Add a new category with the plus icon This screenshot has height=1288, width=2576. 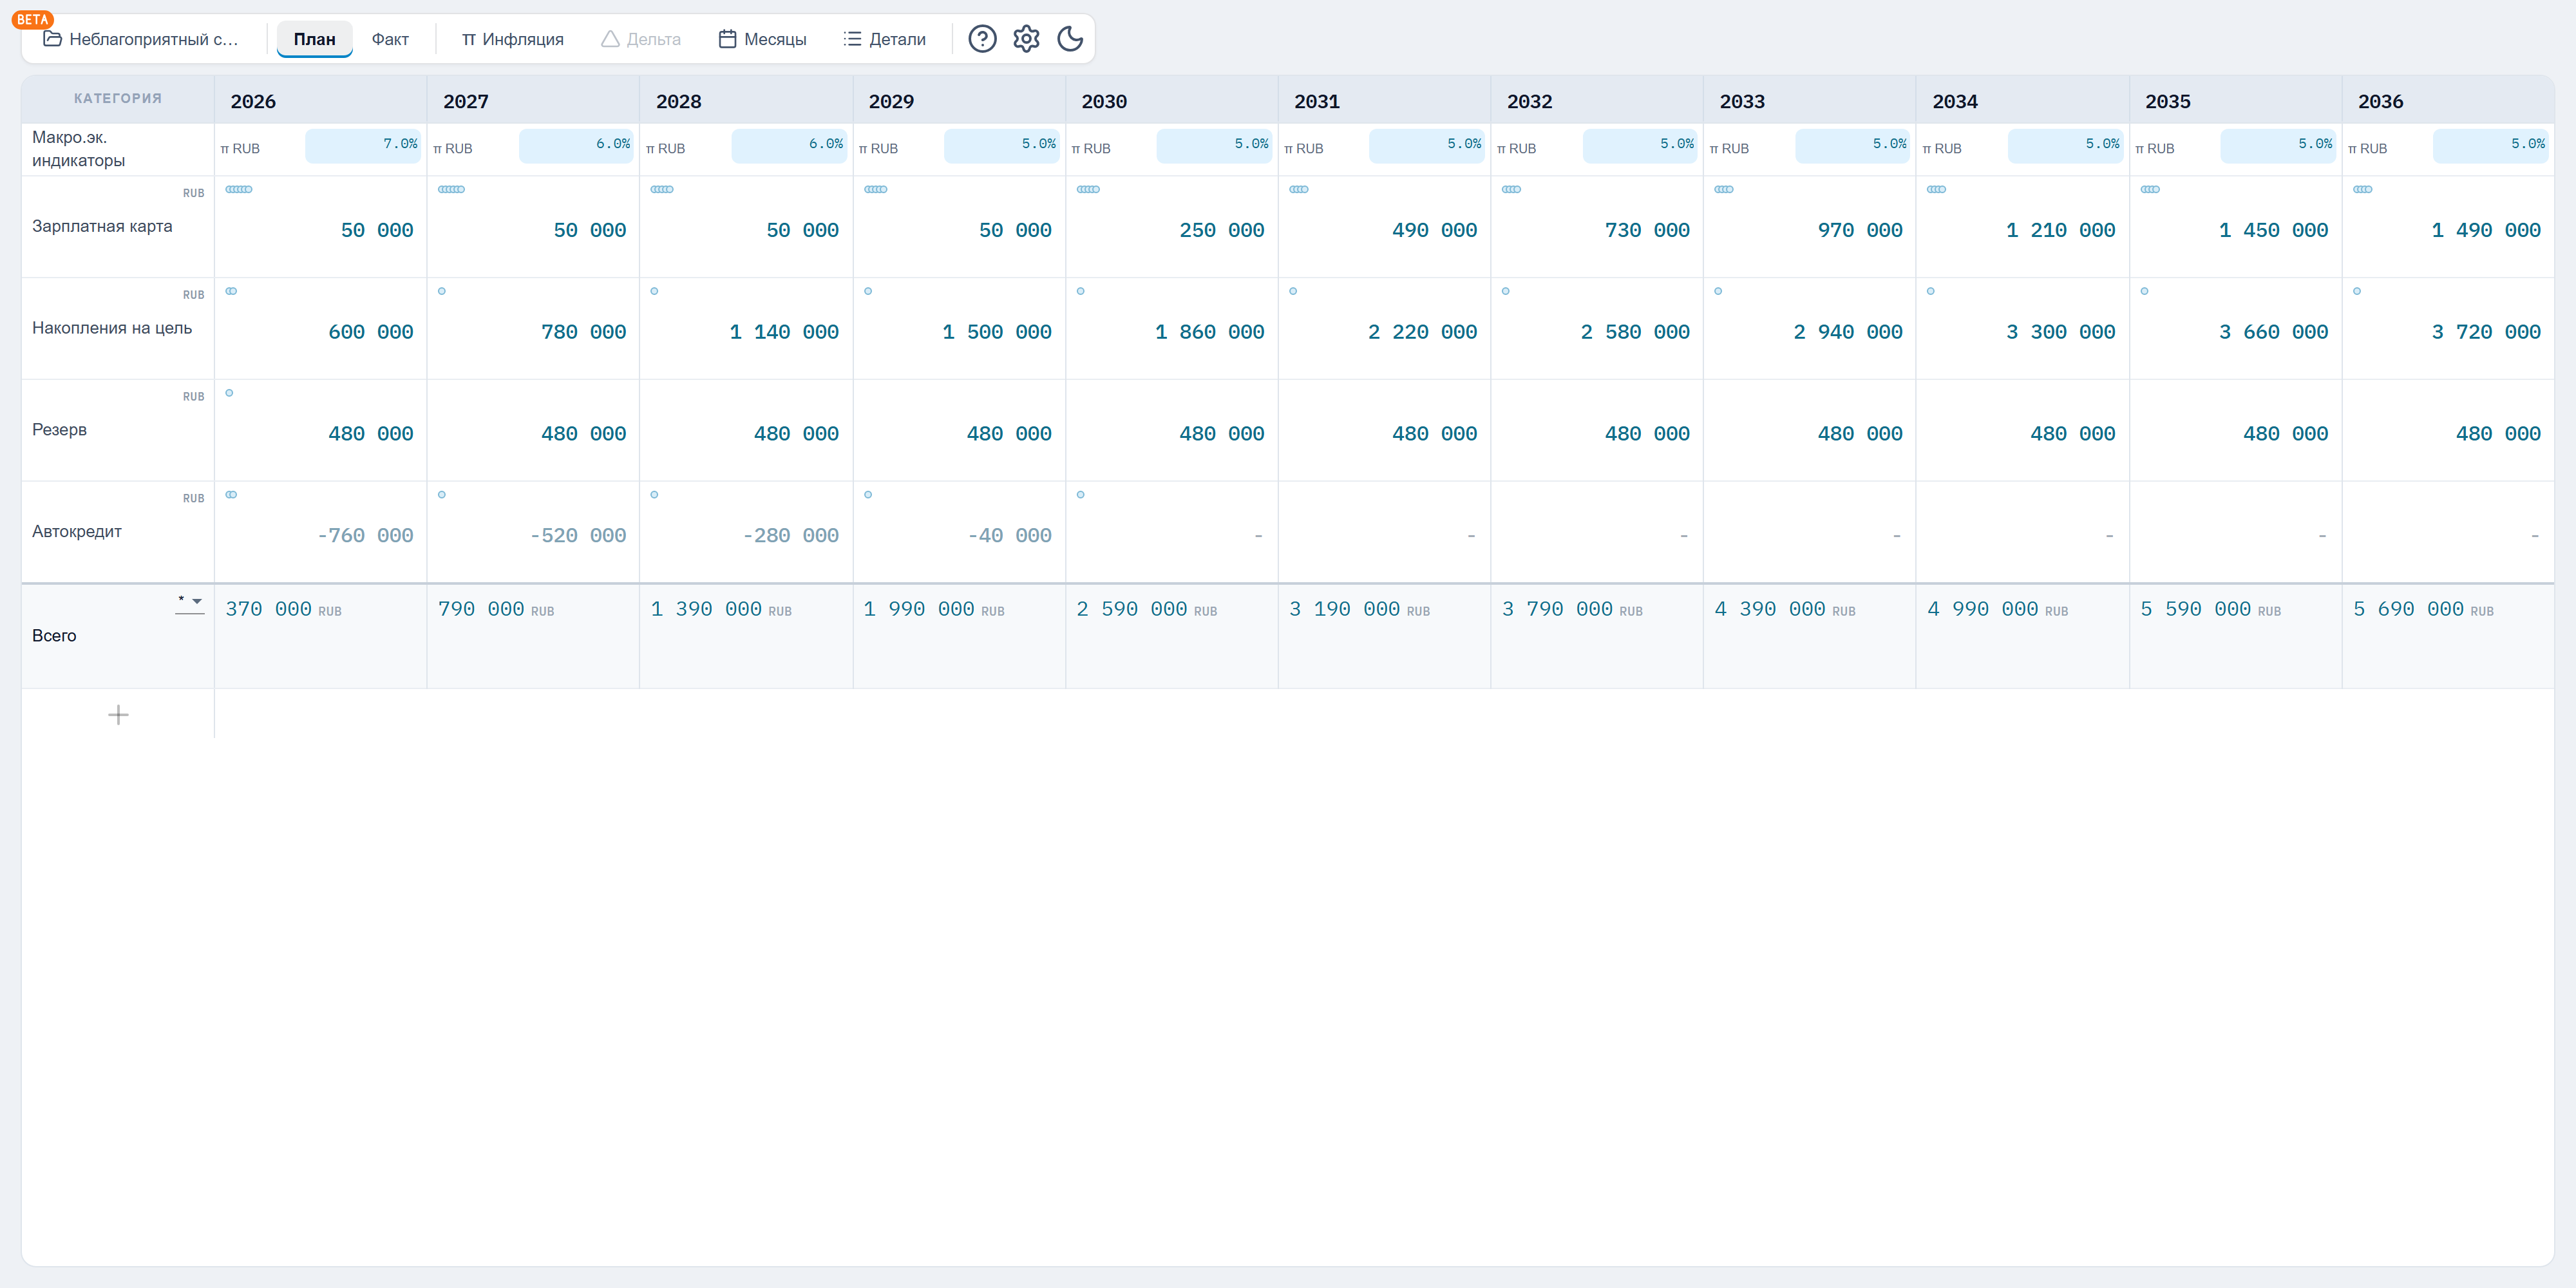click(118, 714)
